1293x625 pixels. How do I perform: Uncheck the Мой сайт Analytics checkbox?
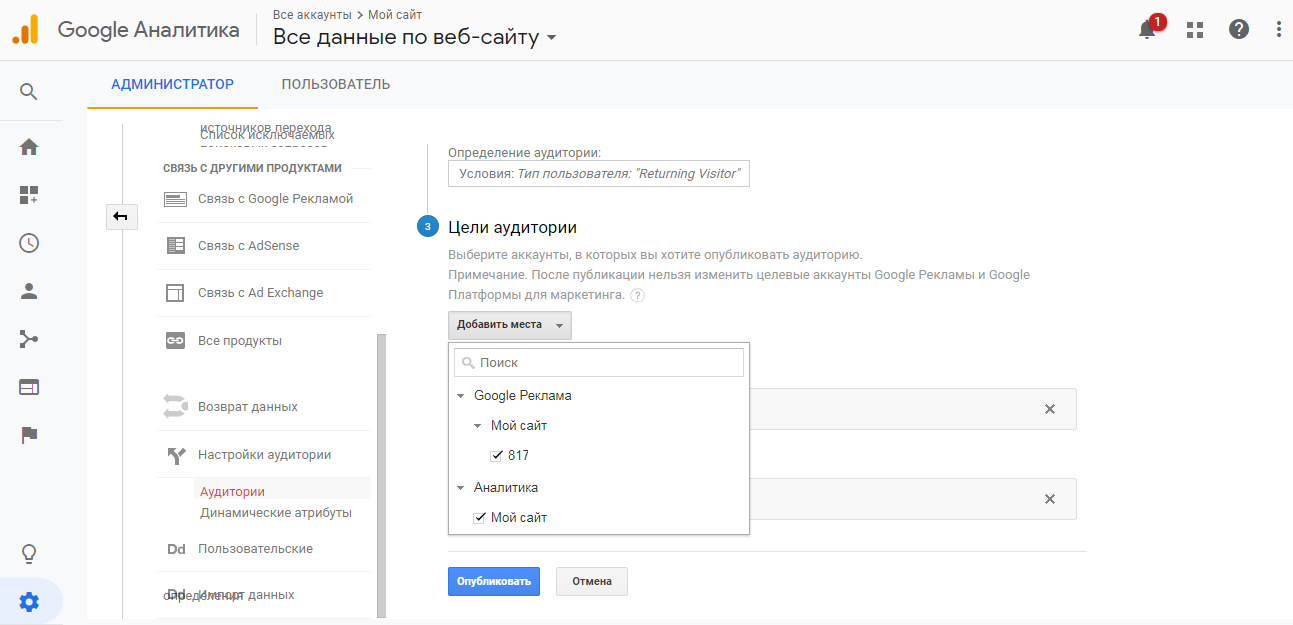(480, 518)
